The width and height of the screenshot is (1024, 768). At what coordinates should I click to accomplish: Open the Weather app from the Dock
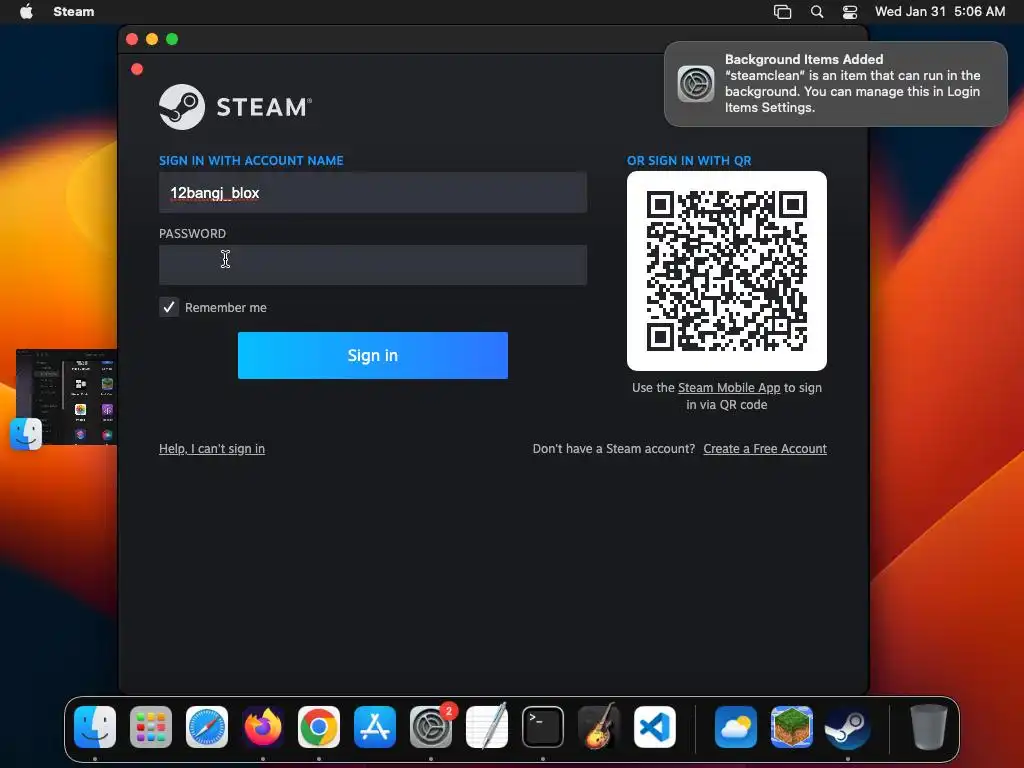(x=736, y=727)
